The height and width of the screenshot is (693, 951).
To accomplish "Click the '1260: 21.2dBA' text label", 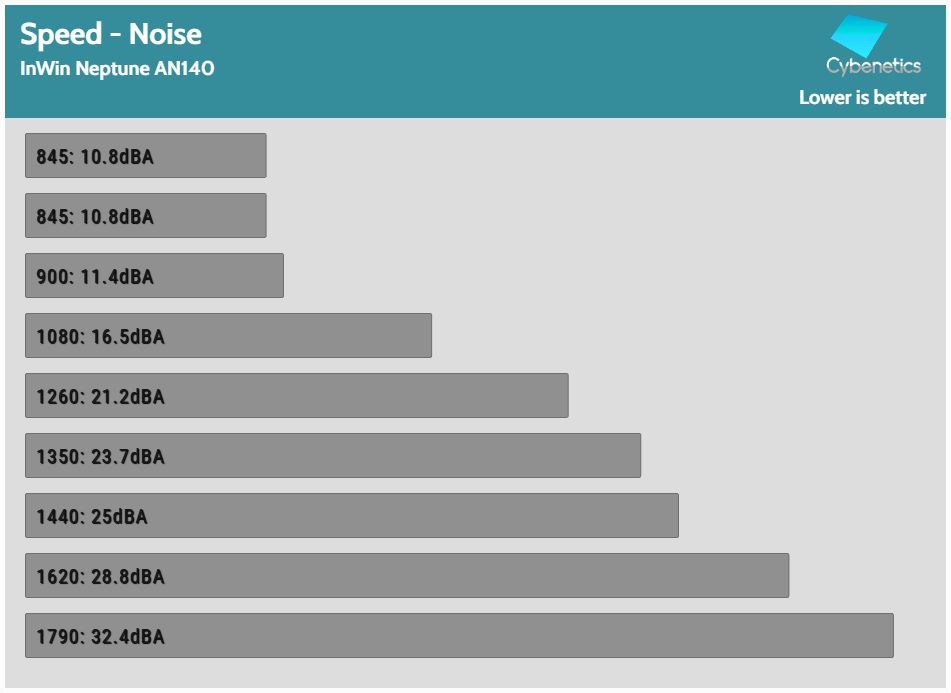I will 100,397.
